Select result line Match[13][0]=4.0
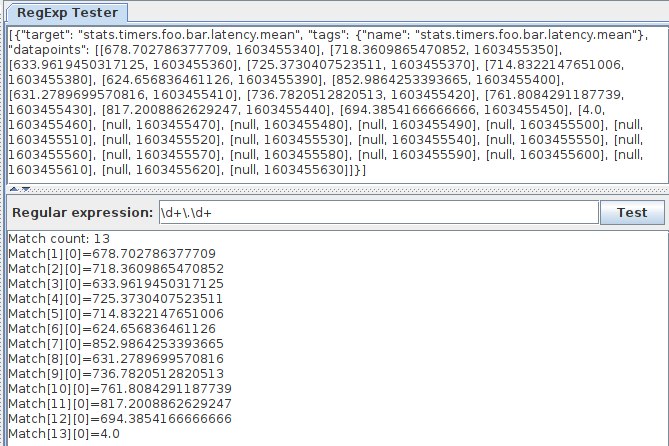The width and height of the screenshot is (669, 446). 64,434
